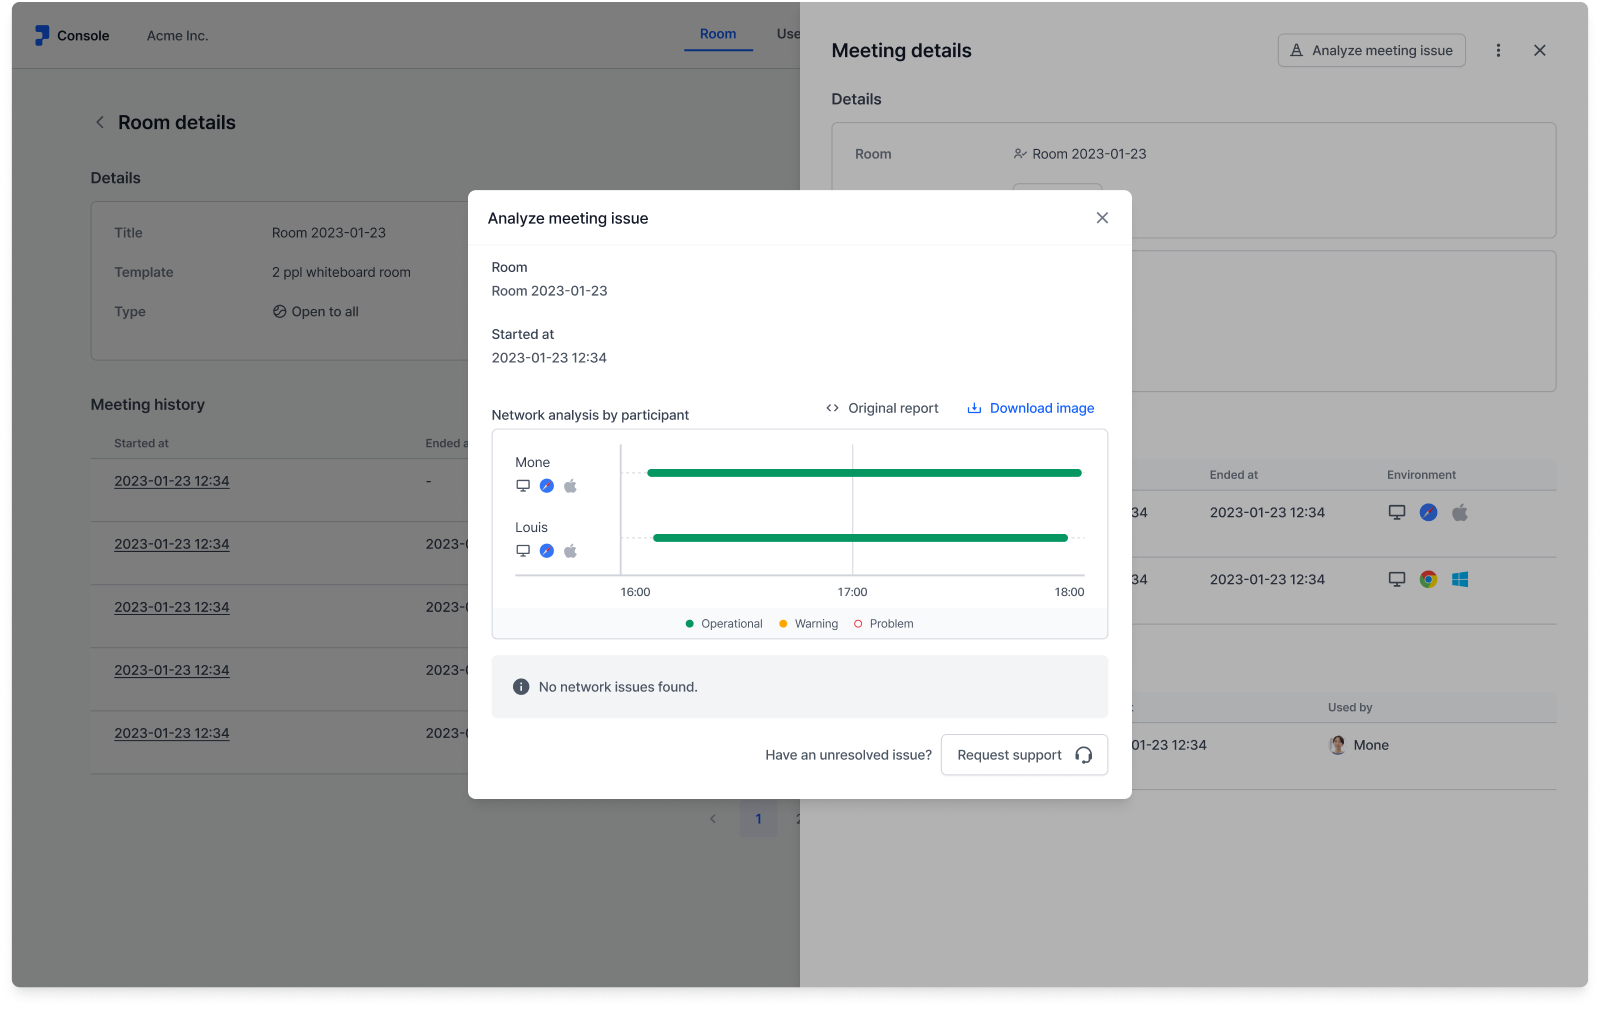This screenshot has width=1600, height=1009.
Task: Click the Problem legend item
Action: click(x=883, y=624)
